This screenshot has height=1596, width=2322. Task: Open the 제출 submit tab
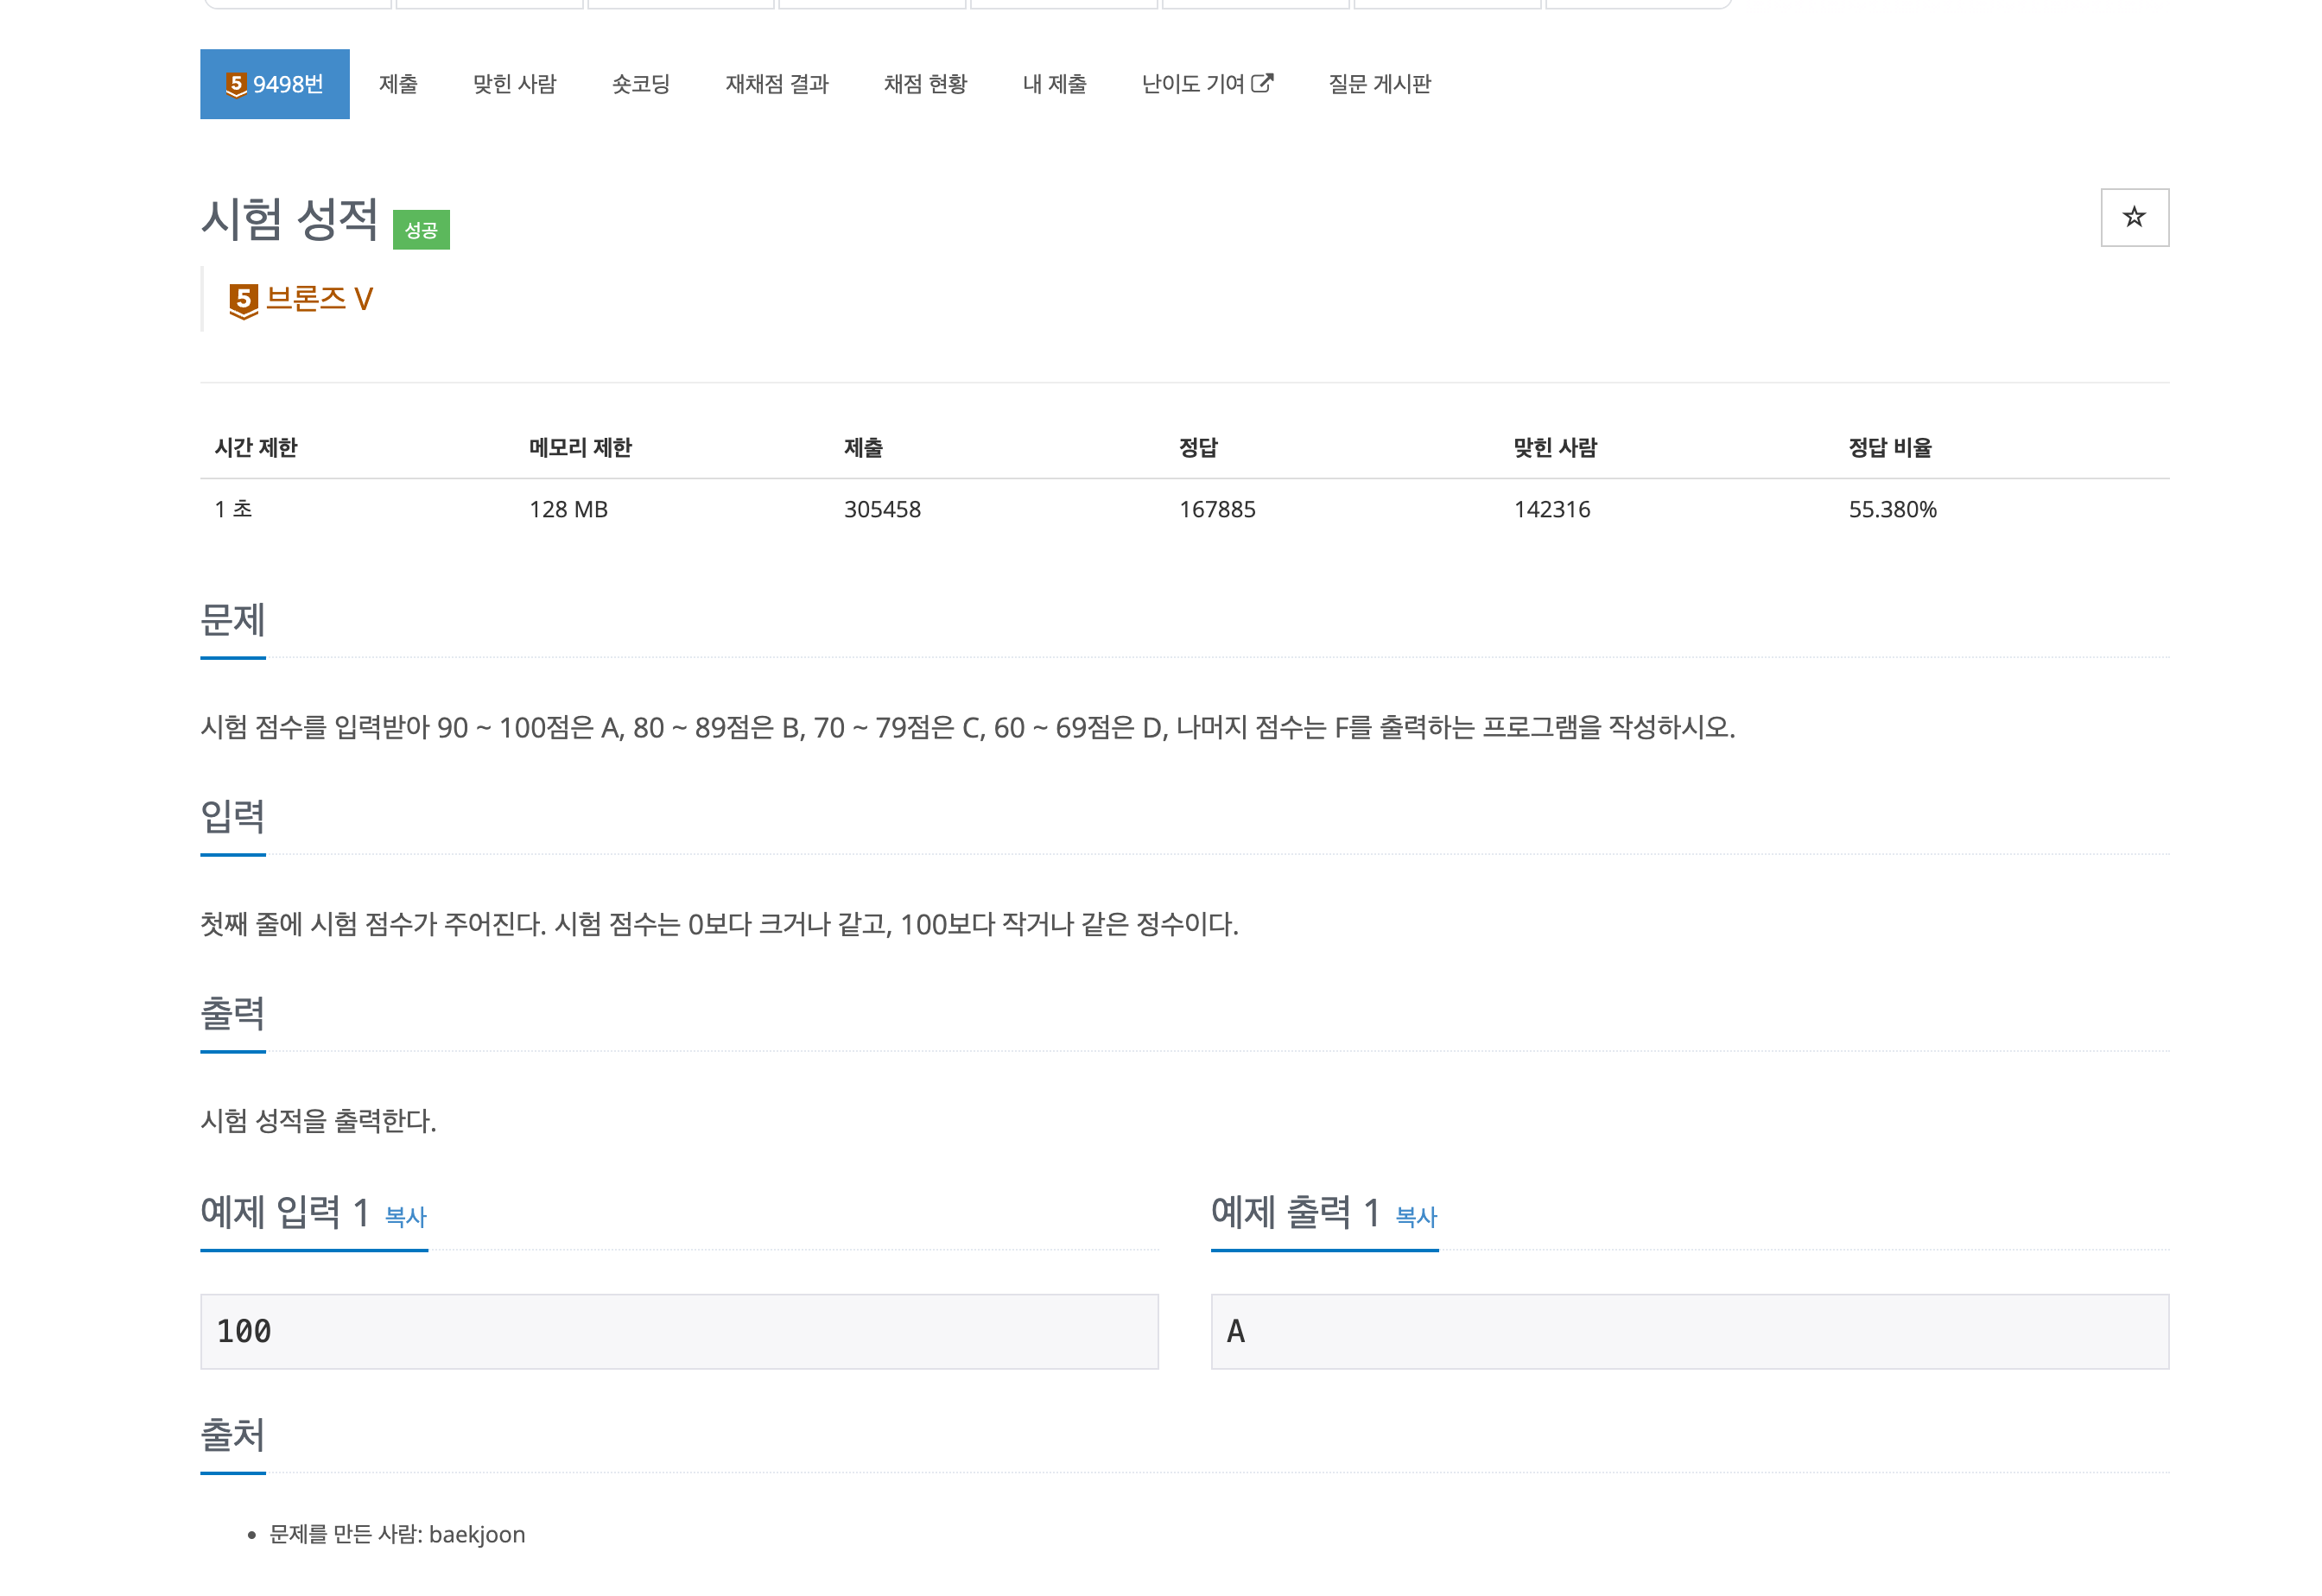[398, 84]
